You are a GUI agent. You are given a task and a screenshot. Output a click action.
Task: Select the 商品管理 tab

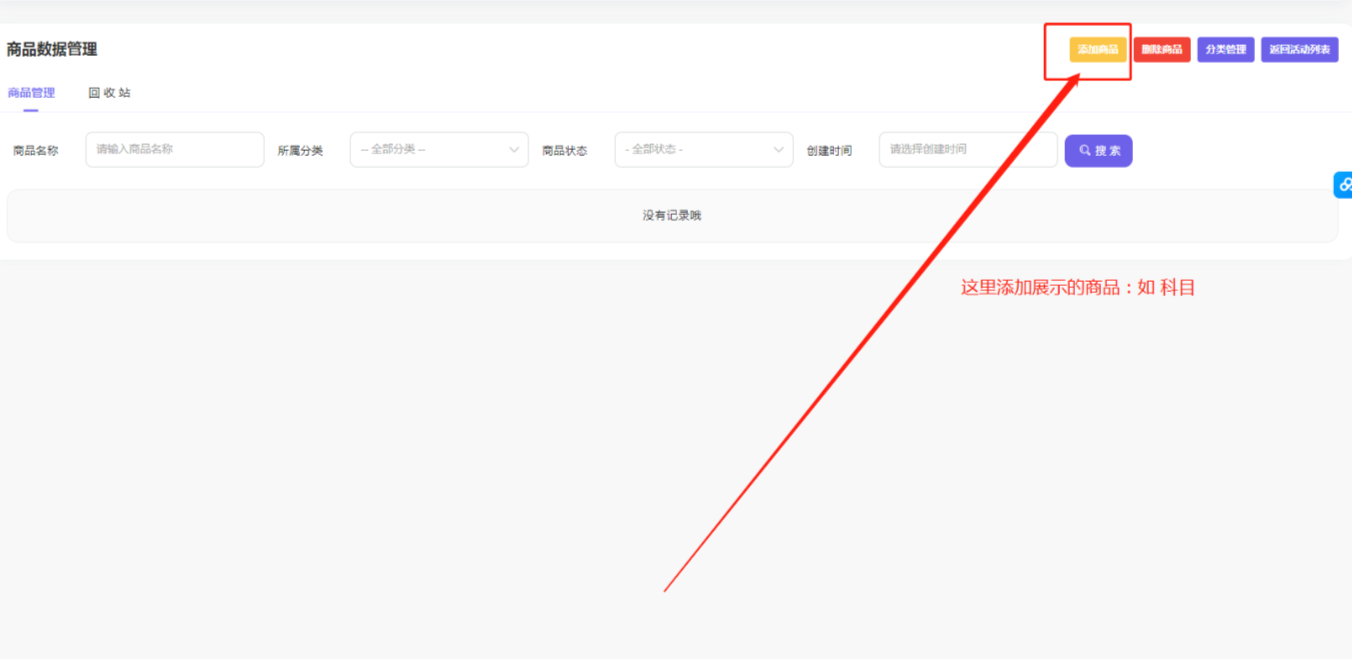point(31,92)
